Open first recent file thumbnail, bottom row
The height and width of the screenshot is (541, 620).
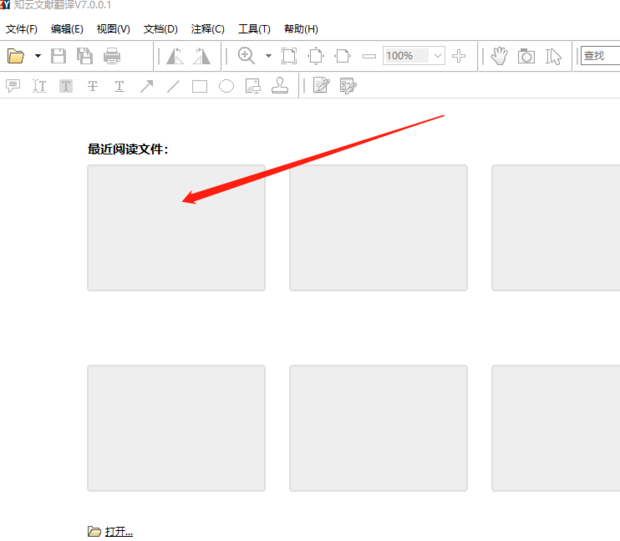coord(176,428)
